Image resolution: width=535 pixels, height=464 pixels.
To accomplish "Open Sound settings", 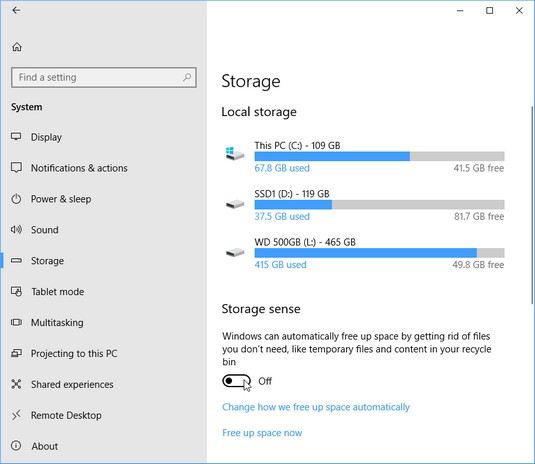I will coord(45,230).
